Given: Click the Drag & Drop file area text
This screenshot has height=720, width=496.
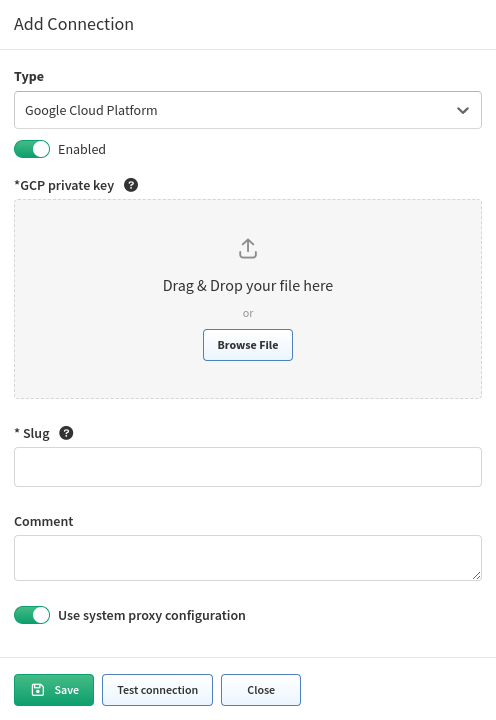Looking at the screenshot, I should coord(248,286).
